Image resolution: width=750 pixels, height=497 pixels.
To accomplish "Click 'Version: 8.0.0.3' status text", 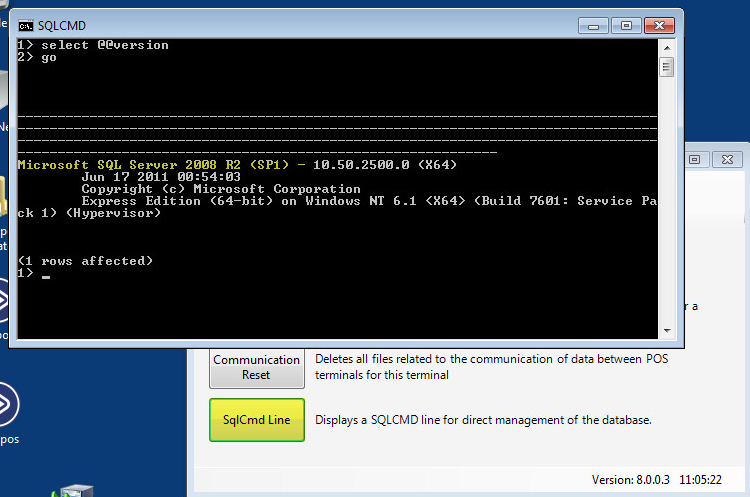I will (x=630, y=480).
